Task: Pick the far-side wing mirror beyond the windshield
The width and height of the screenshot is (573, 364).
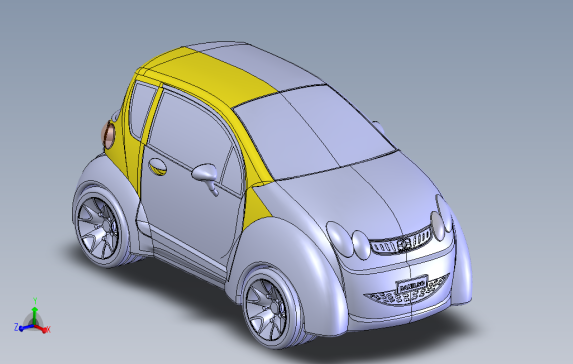Action: [x=379, y=127]
